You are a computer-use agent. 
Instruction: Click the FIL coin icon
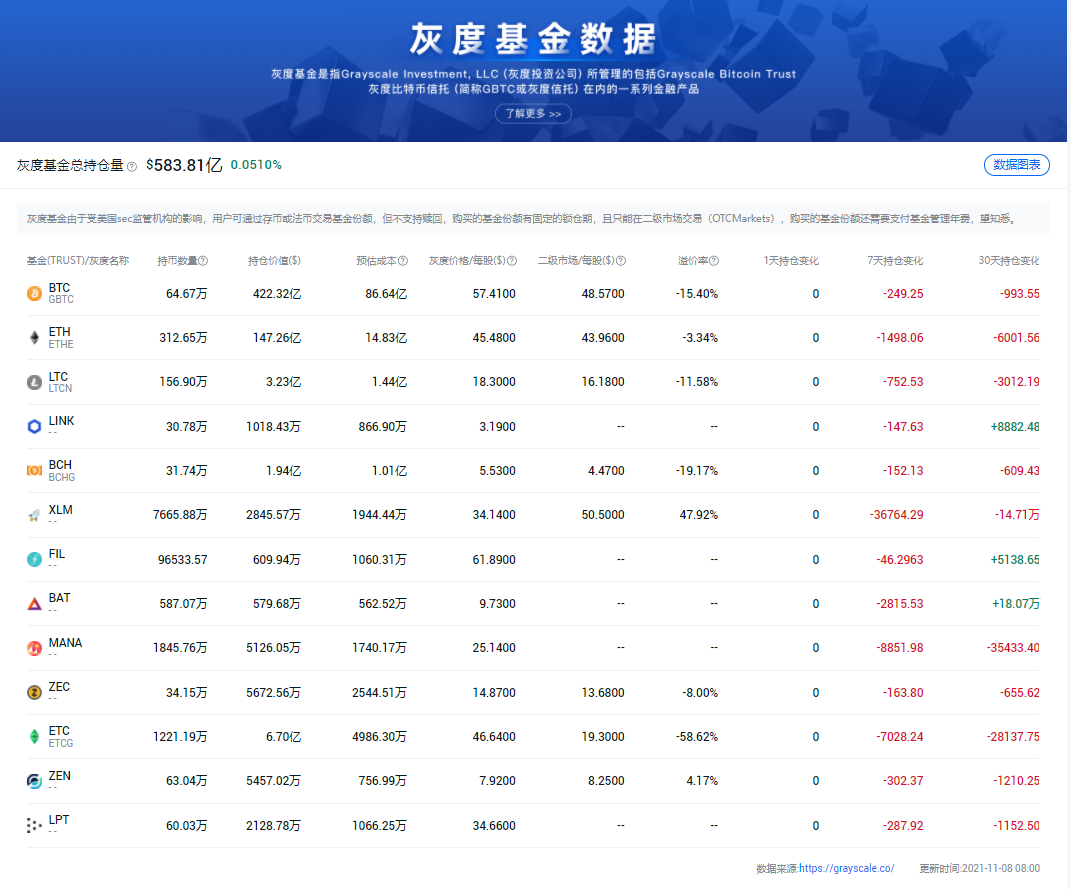pos(34,559)
